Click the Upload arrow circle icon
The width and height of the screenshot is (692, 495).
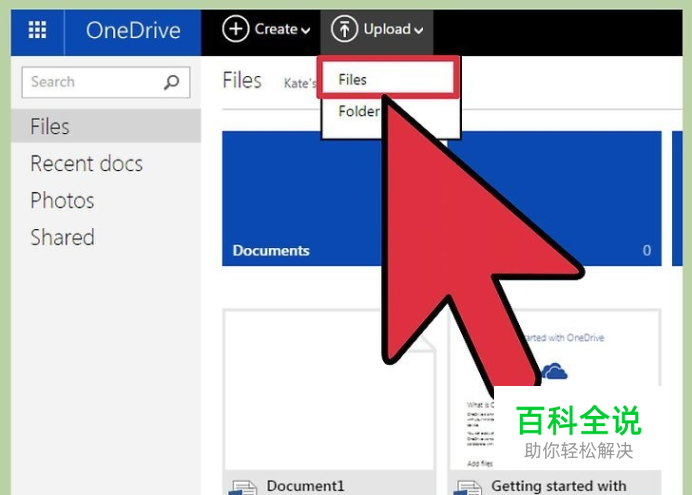point(344,29)
